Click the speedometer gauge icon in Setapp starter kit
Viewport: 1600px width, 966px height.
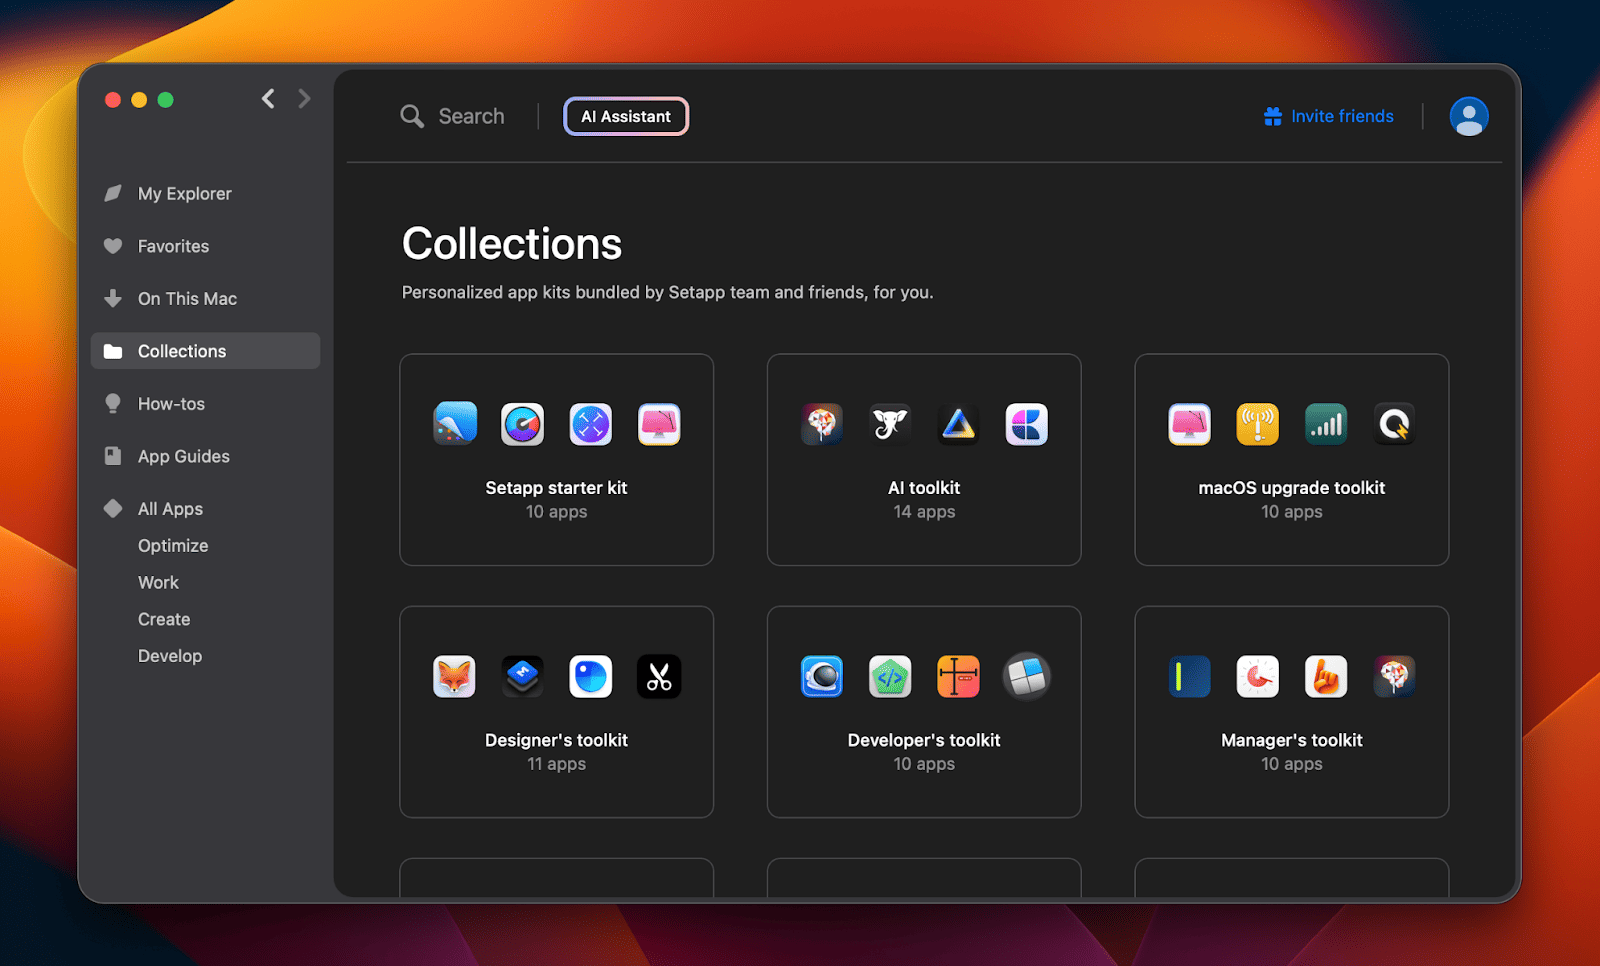click(523, 424)
